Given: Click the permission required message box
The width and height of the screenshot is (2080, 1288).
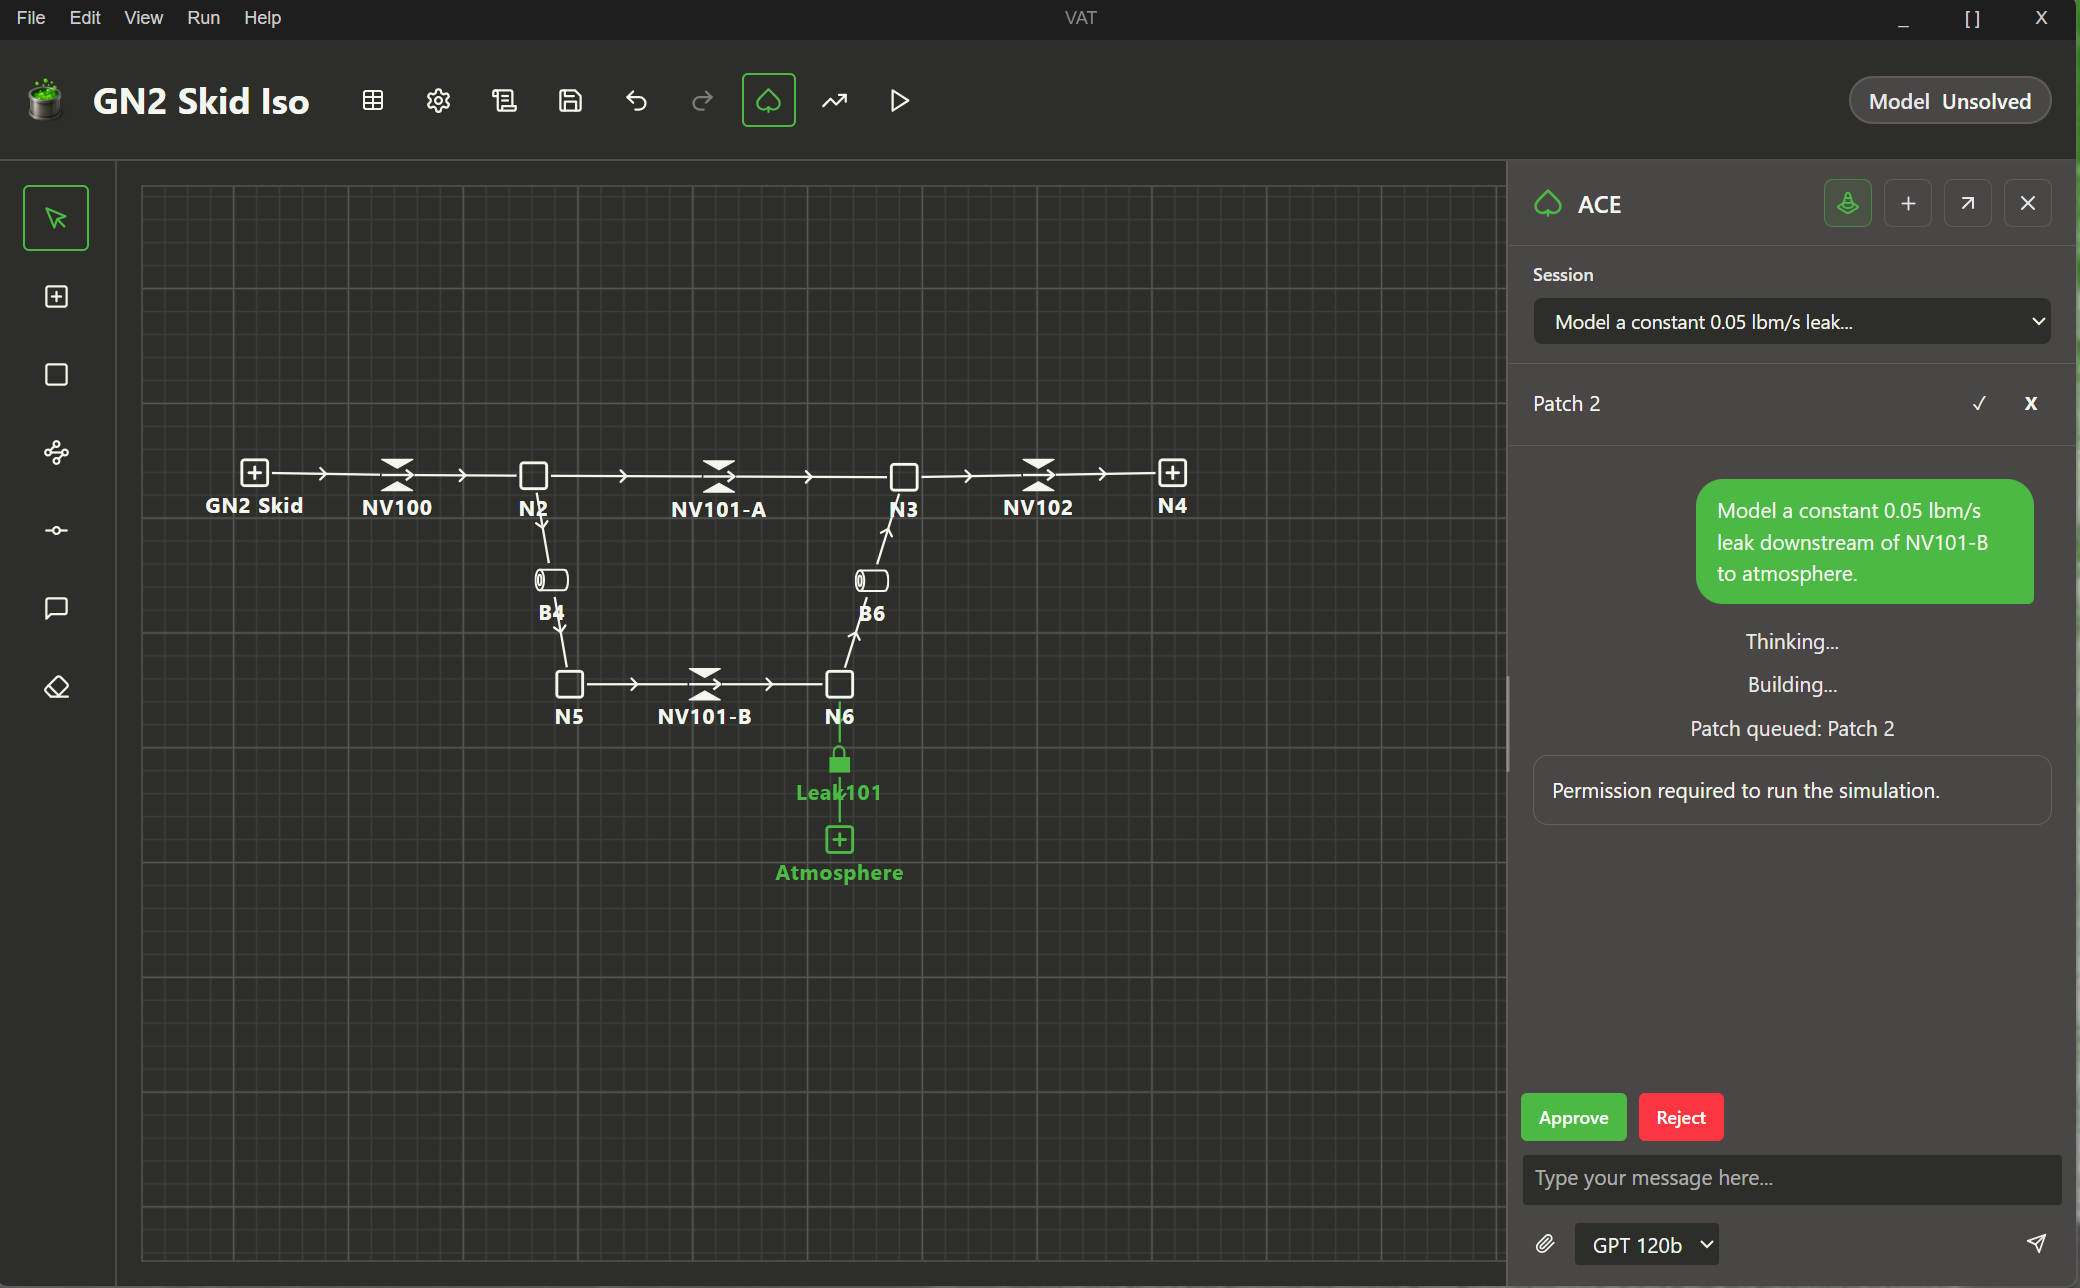Looking at the screenshot, I should tap(1792, 790).
